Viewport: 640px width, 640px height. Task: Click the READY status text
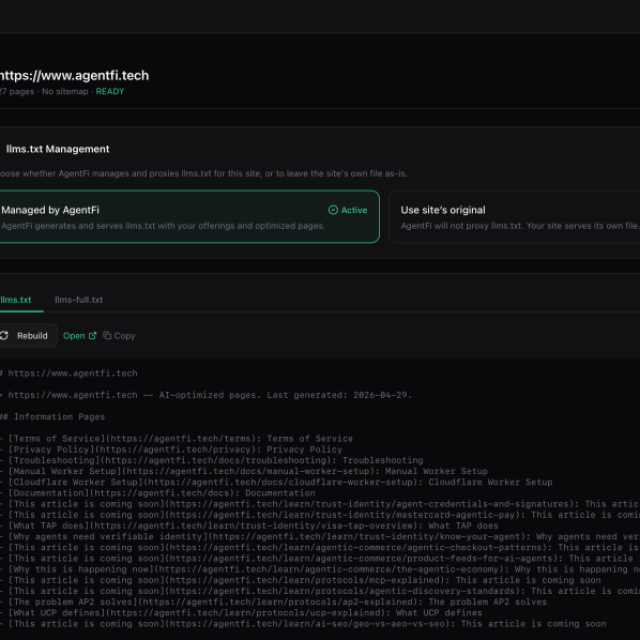(x=110, y=91)
